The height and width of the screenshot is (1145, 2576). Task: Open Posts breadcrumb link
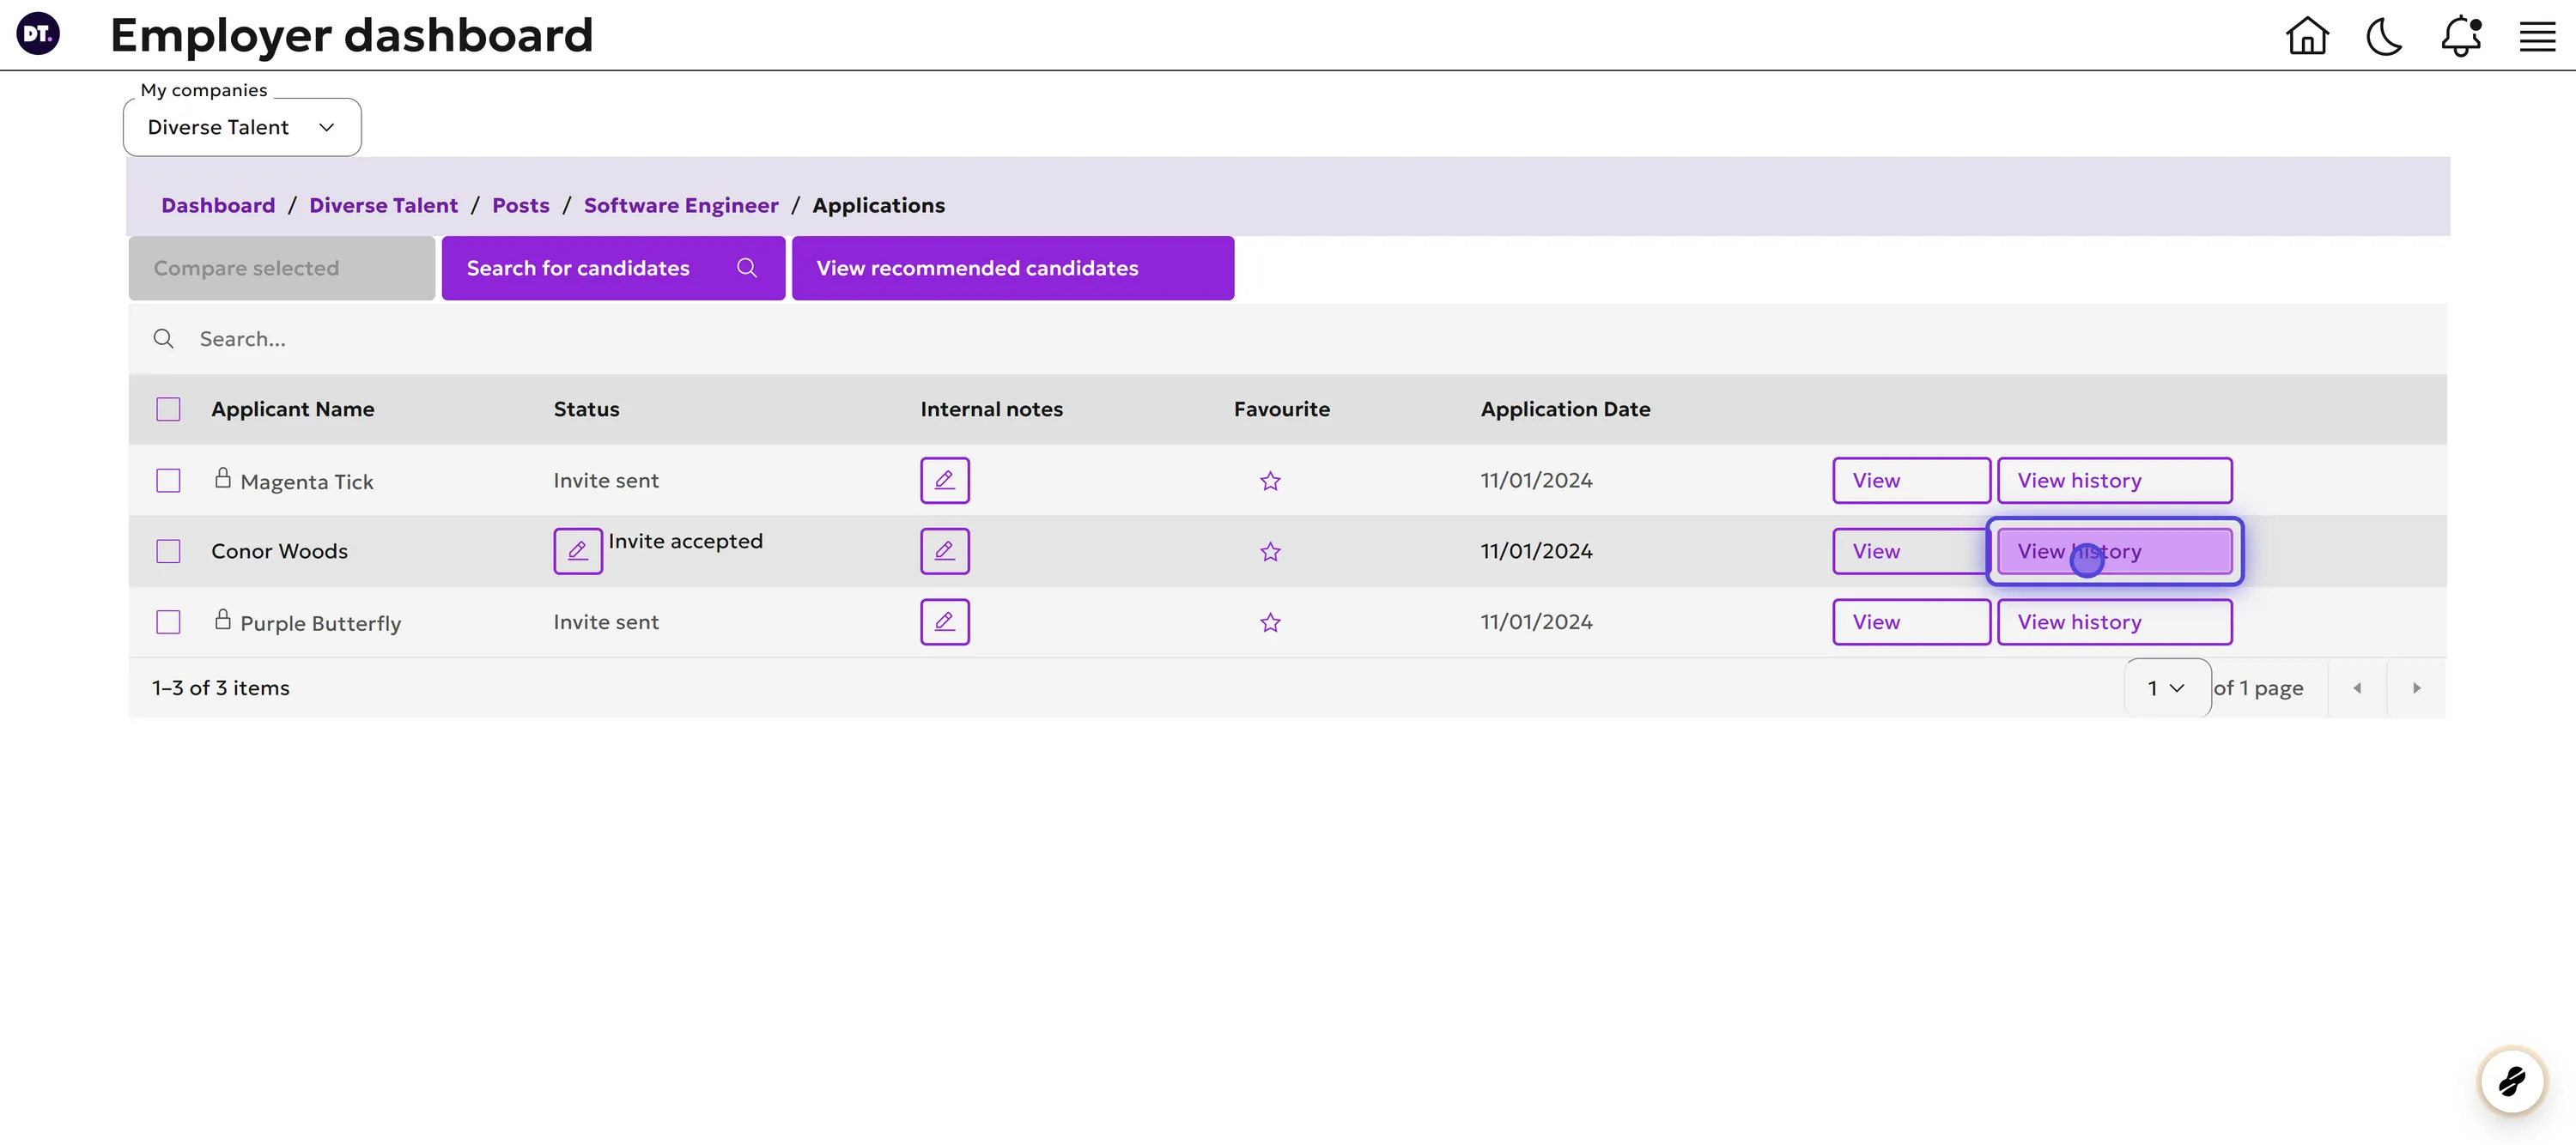coord(520,205)
